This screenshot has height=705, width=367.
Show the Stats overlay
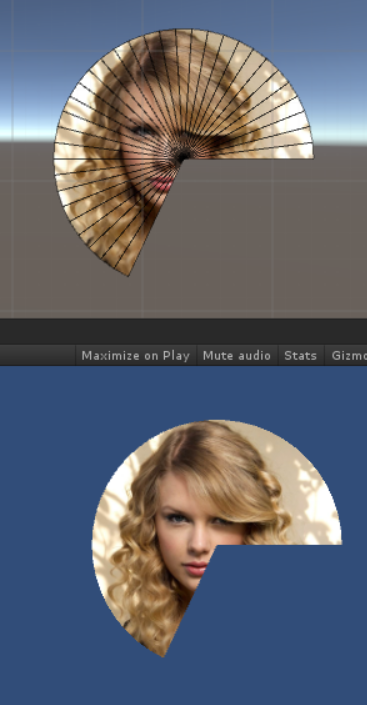click(301, 356)
